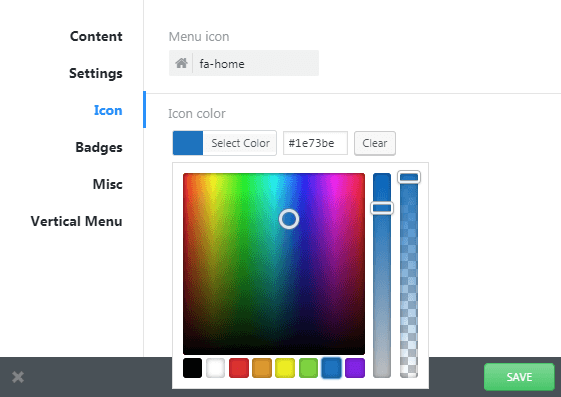
Task: Save the menu item settings
Action: tap(519, 377)
